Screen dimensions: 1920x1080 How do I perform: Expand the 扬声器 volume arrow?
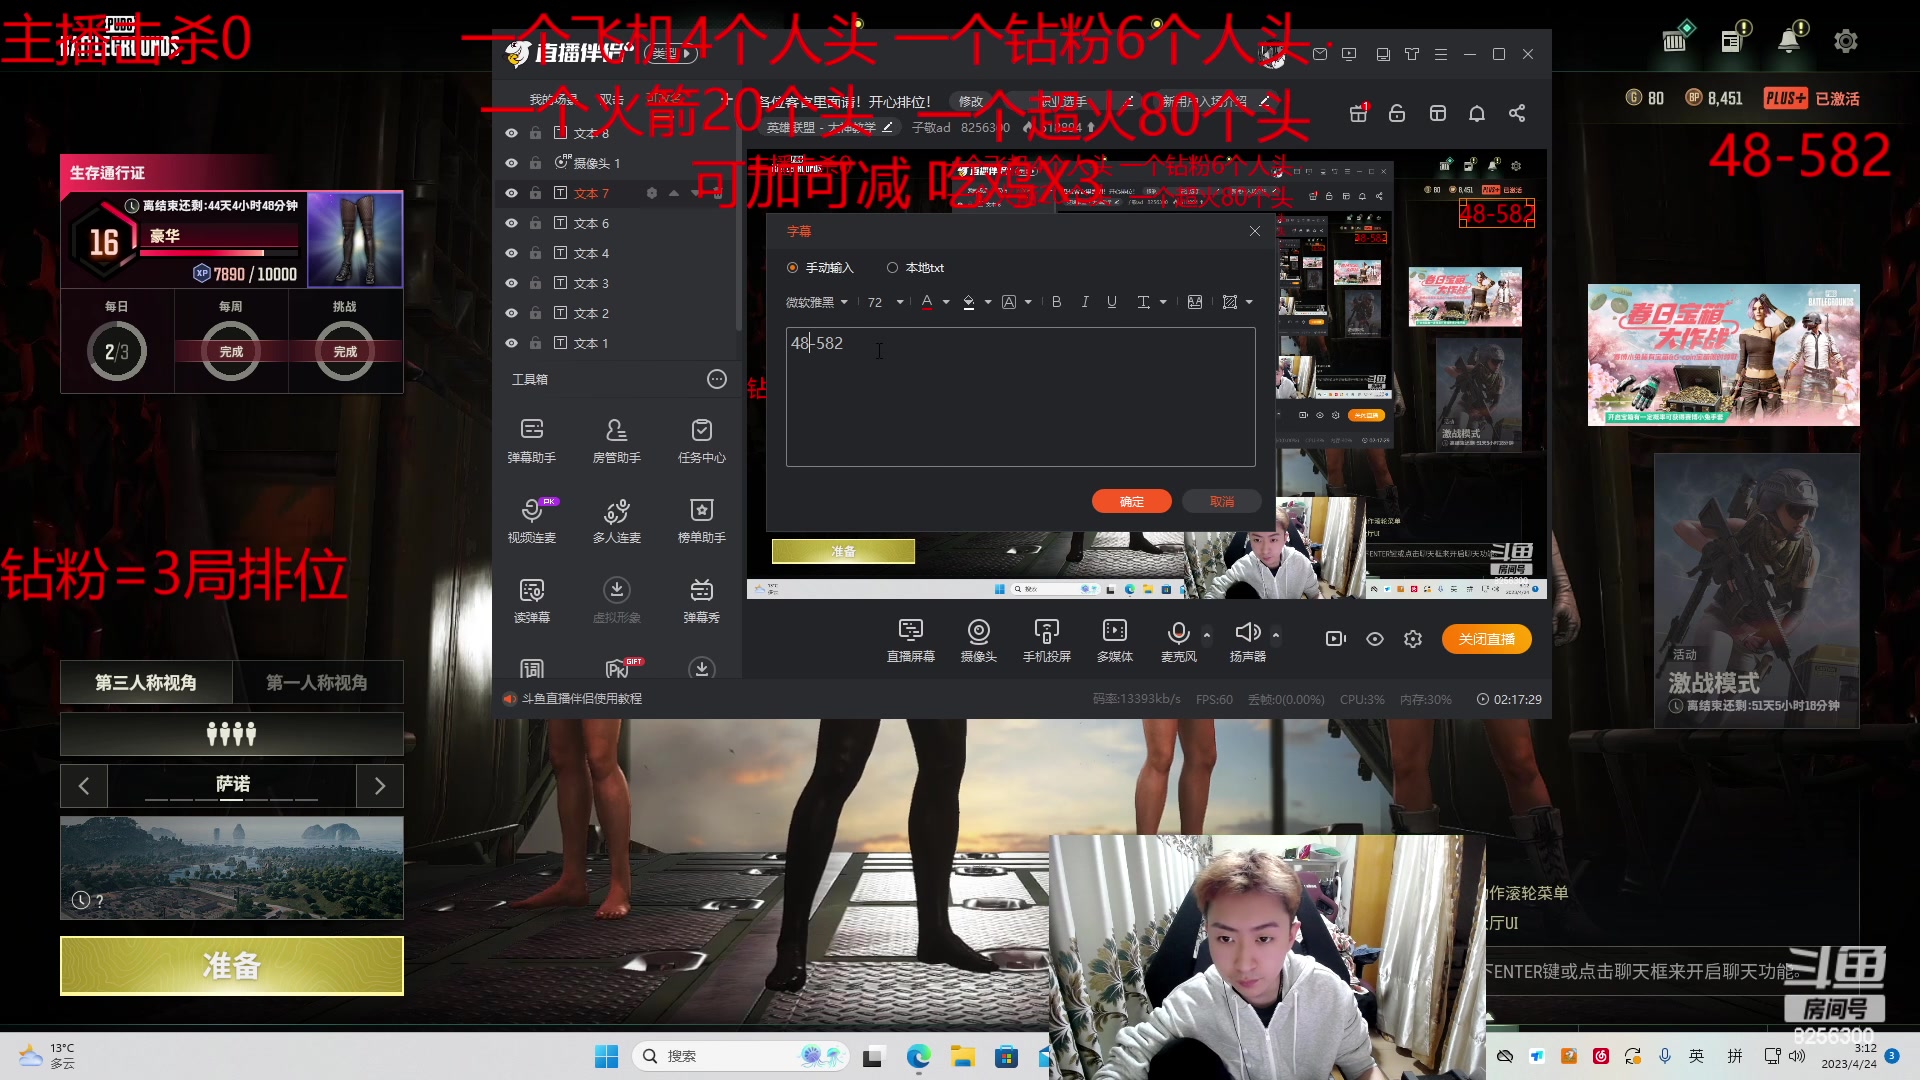[1275, 635]
